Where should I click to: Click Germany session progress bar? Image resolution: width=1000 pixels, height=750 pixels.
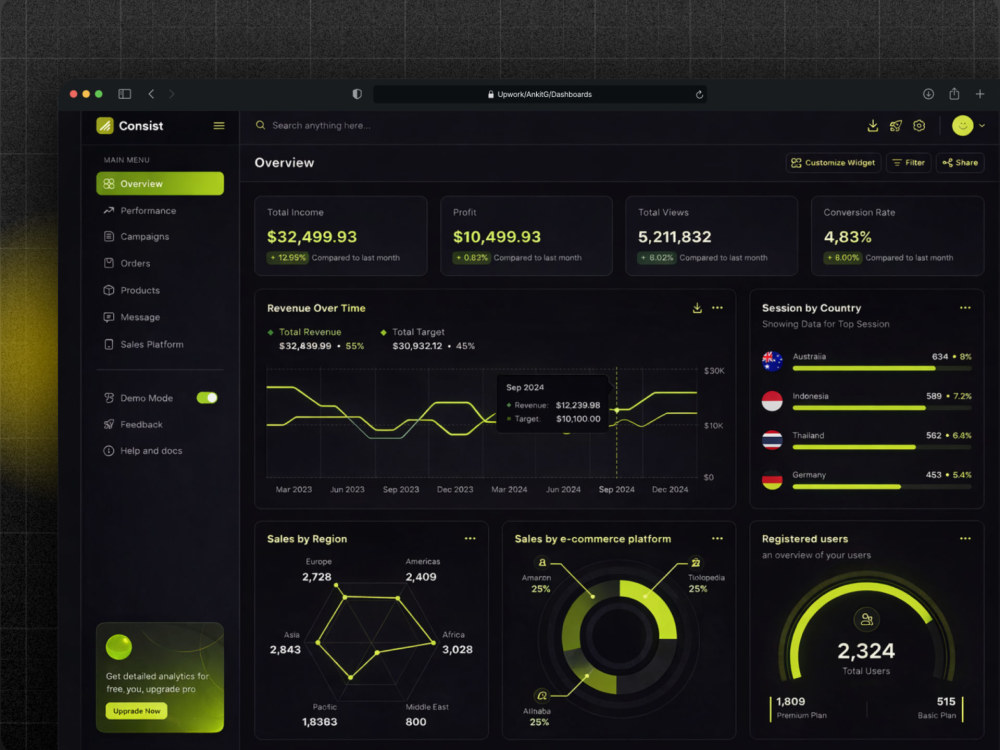tap(882, 487)
